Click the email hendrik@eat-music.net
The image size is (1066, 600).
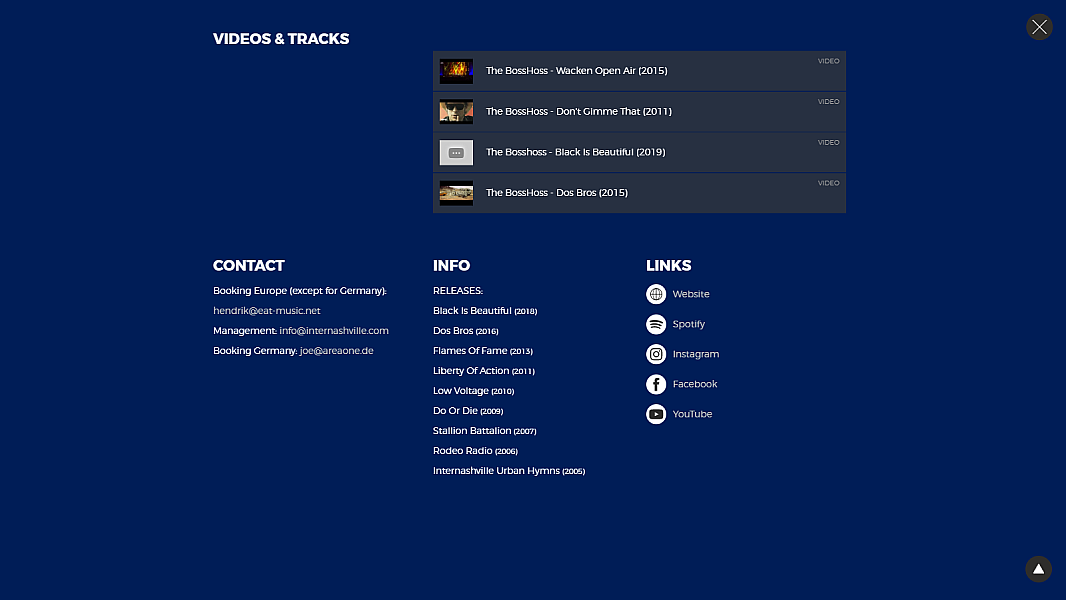(266, 311)
